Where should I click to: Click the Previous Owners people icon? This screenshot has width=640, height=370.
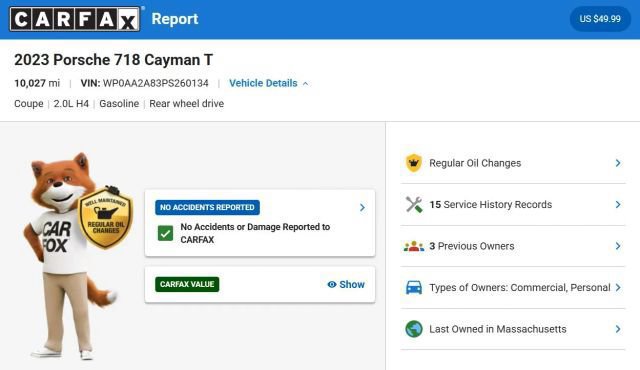click(414, 246)
